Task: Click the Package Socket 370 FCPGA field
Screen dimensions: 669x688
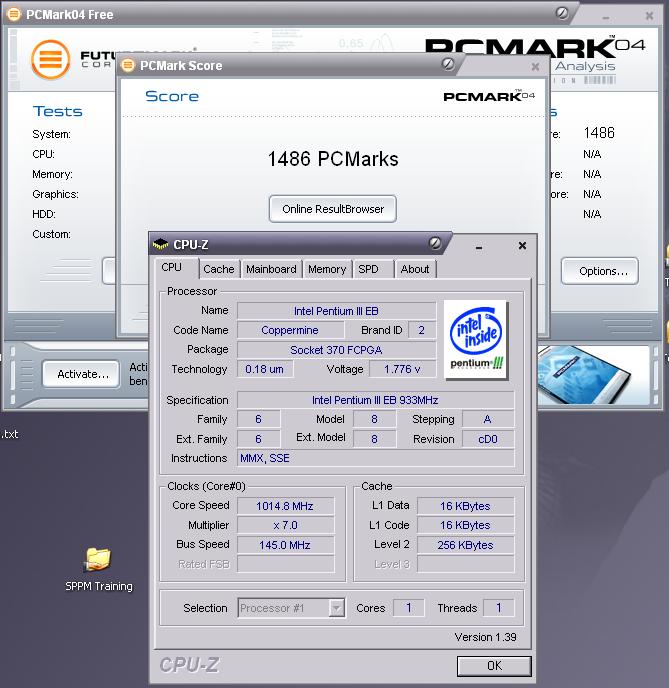Action: pyautogui.click(x=336, y=350)
